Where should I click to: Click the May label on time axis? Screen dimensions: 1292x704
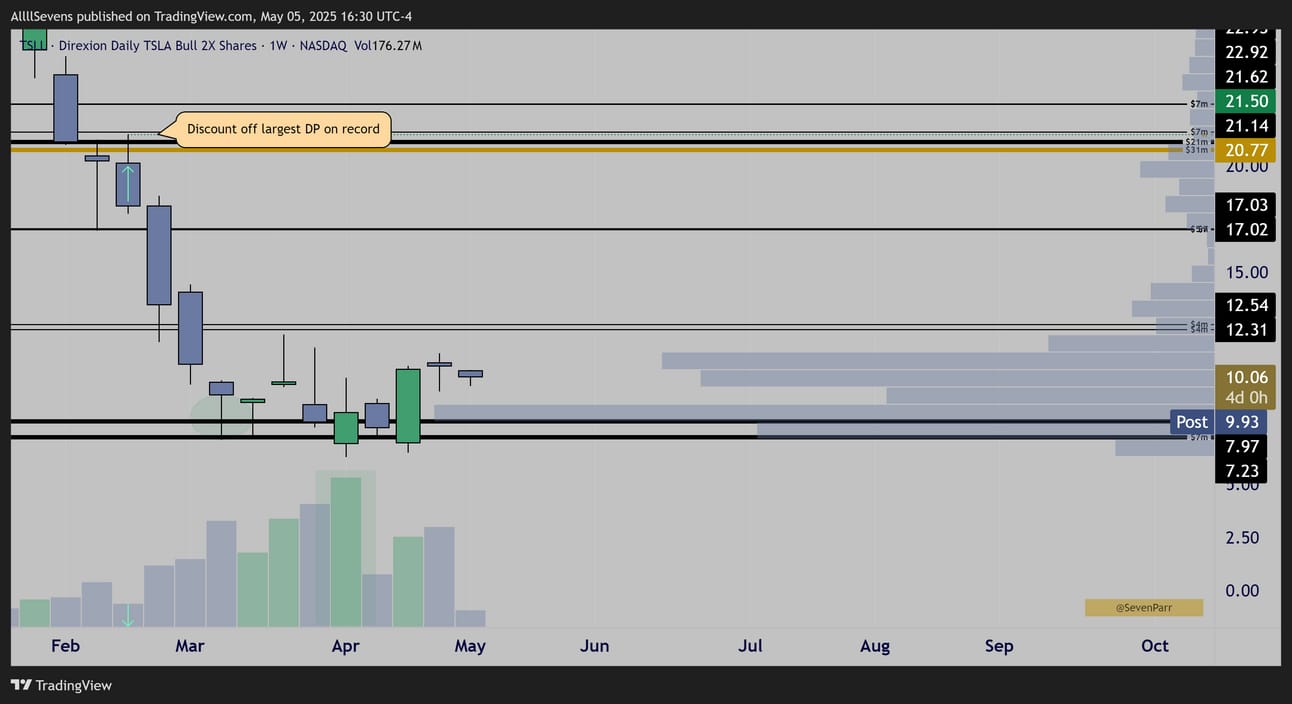470,646
